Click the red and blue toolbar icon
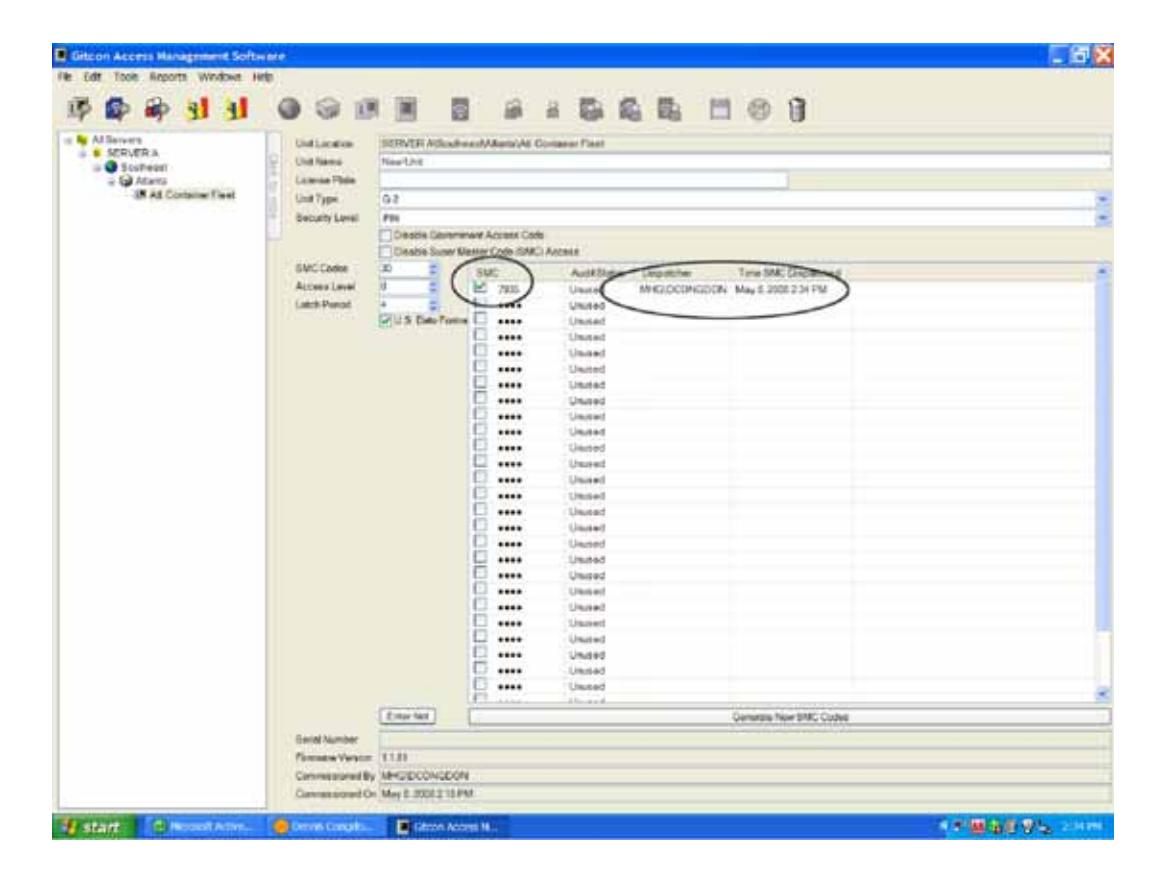 click(156, 109)
